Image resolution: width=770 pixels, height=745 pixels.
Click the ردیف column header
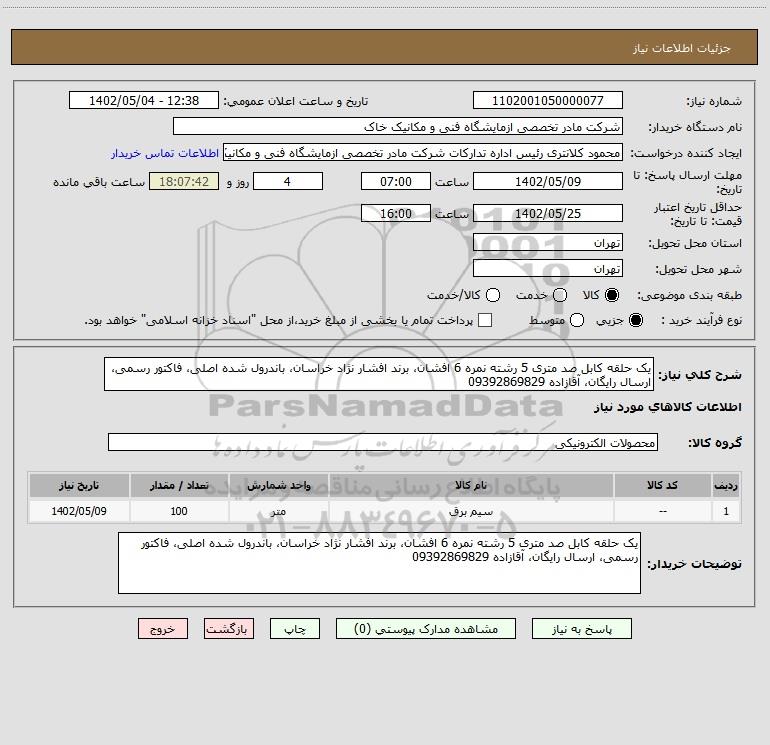click(726, 486)
